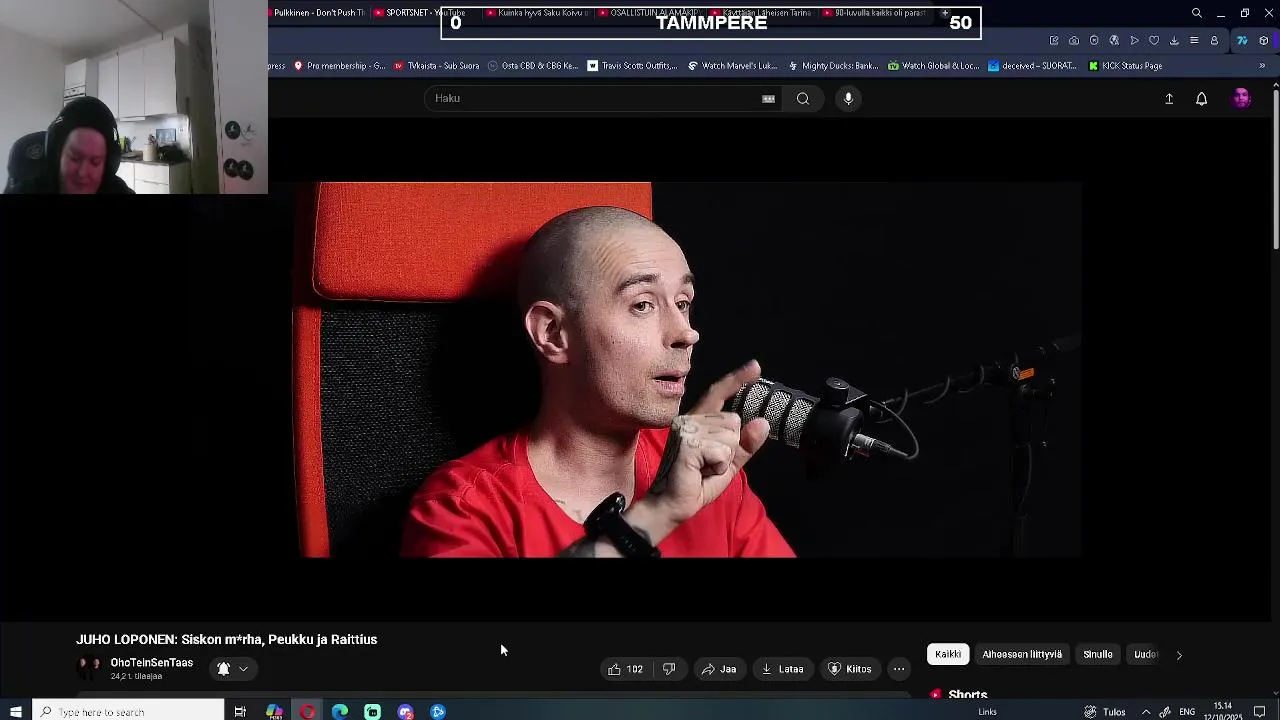Open Pro membership bookmark

tap(339, 66)
